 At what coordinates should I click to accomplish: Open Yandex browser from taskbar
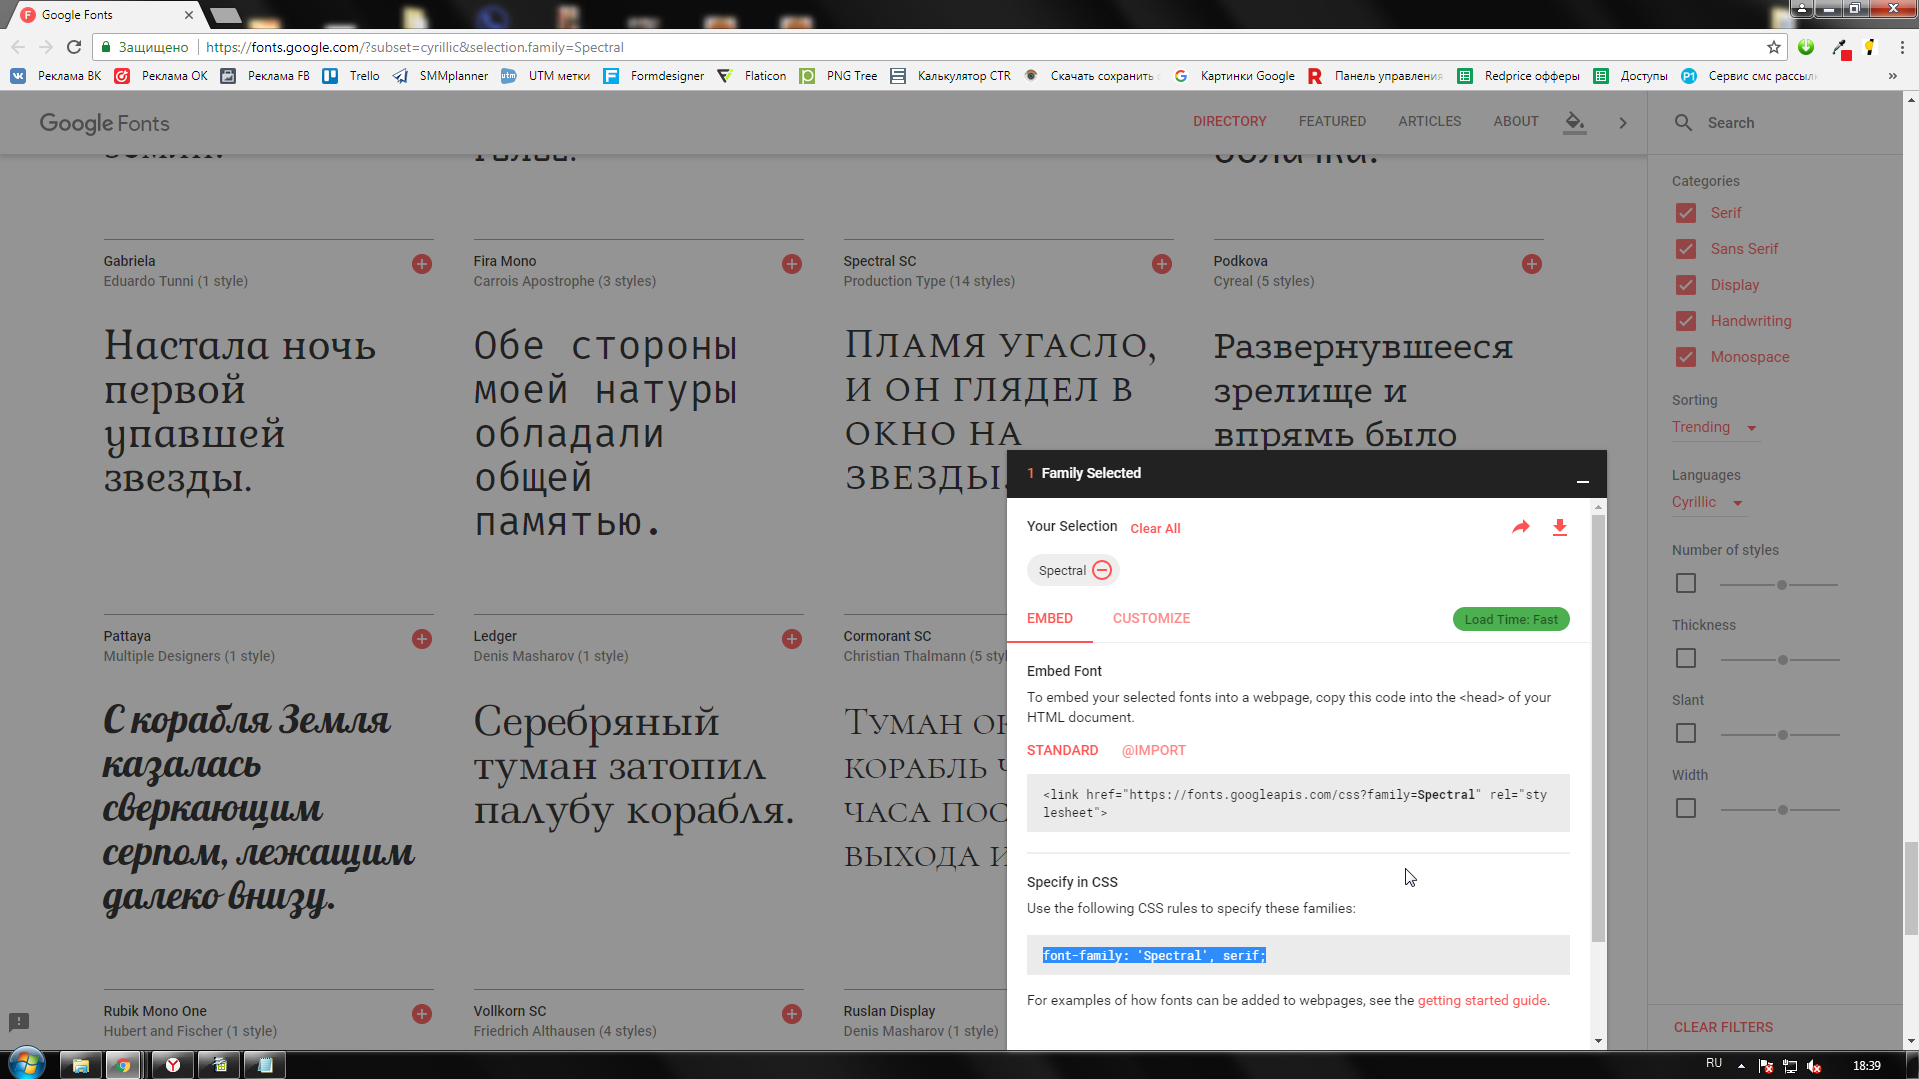[173, 1065]
